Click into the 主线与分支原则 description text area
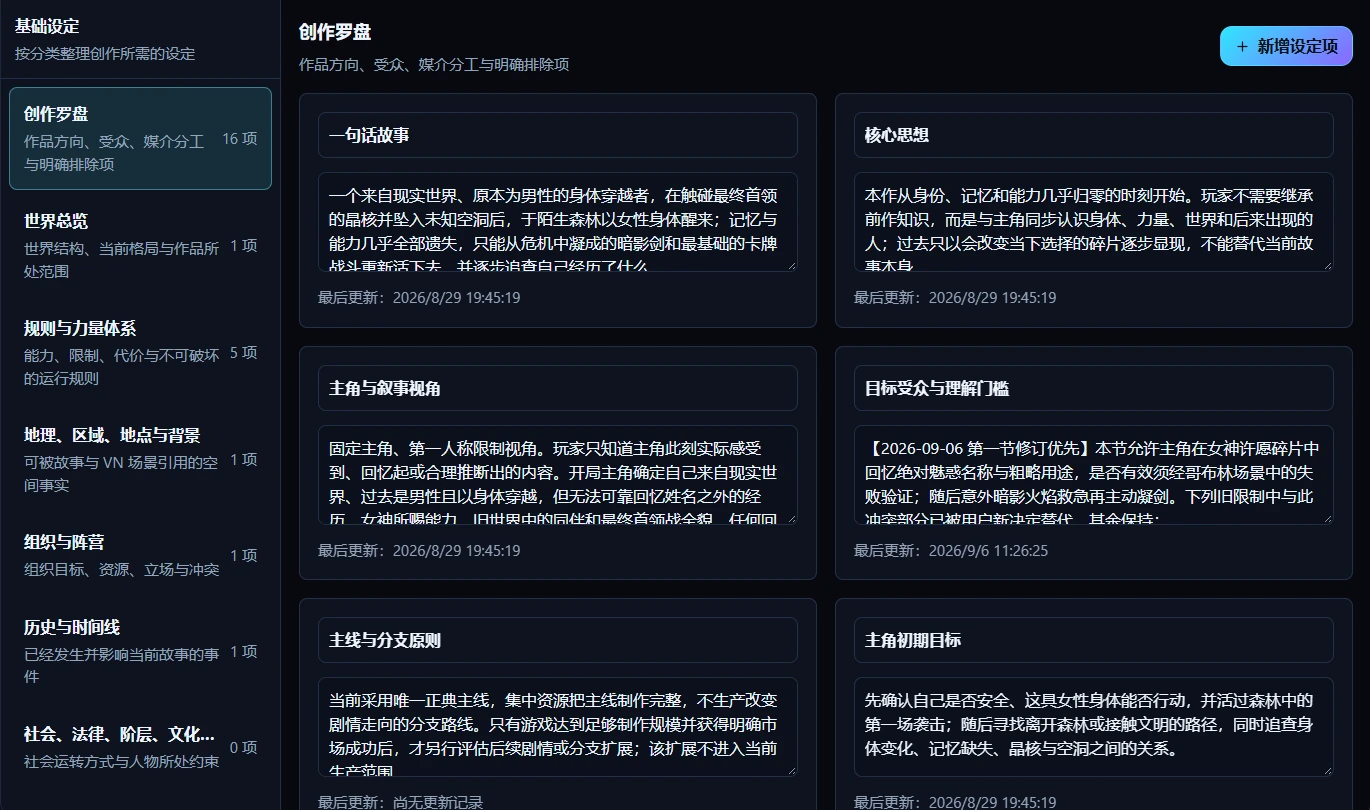Viewport: 1370px width, 810px height. [558, 727]
